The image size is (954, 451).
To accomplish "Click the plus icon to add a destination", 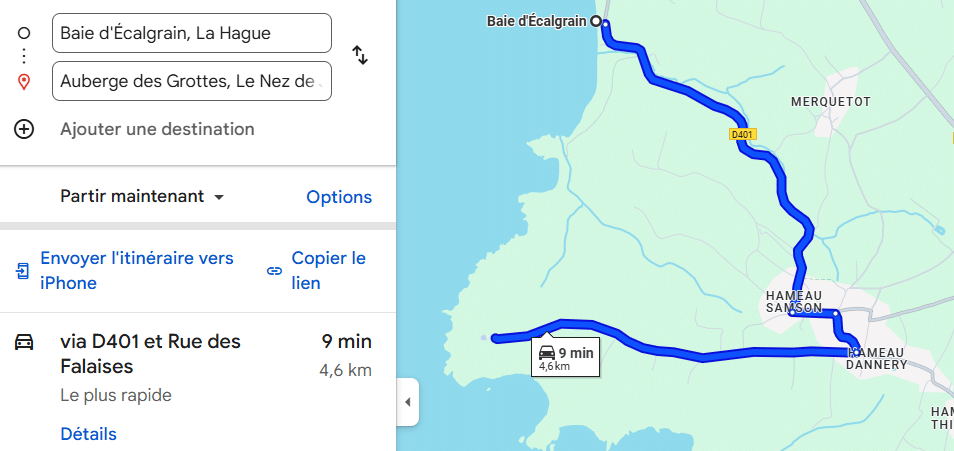I will [24, 129].
